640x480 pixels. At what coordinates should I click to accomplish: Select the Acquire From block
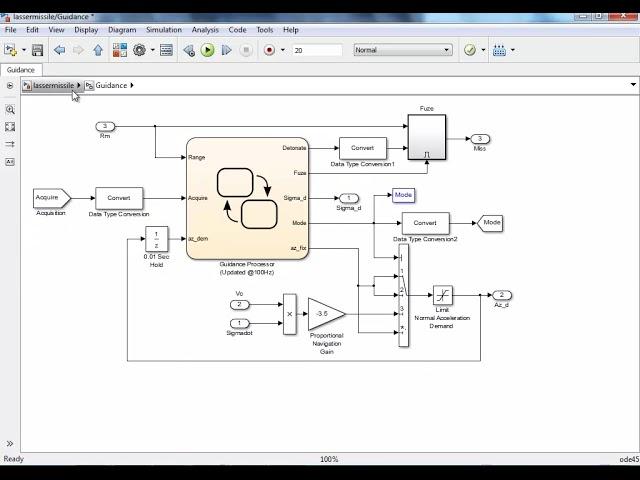[52, 198]
